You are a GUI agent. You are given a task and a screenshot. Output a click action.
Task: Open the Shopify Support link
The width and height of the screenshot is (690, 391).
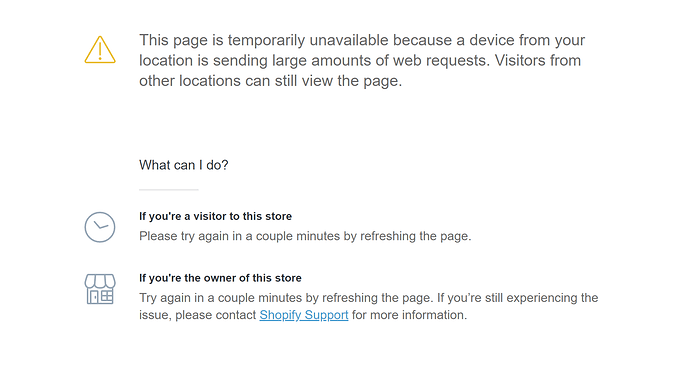(x=304, y=315)
